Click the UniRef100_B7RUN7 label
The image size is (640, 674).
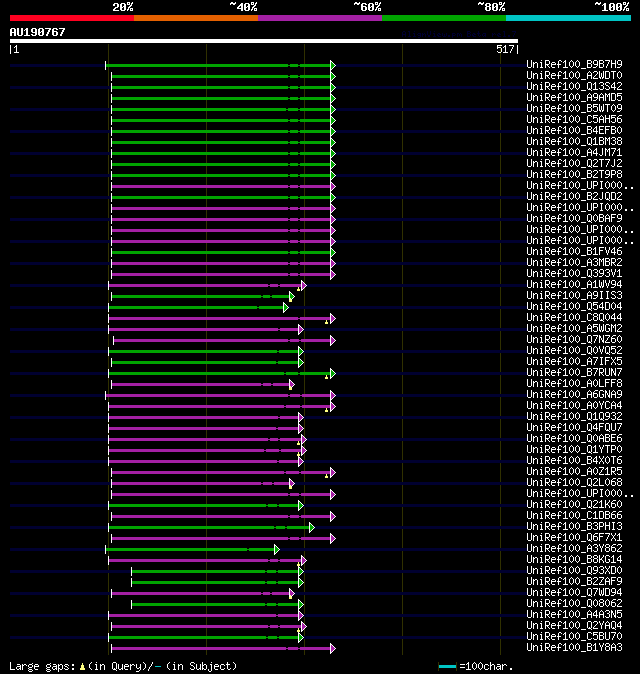[574, 373]
